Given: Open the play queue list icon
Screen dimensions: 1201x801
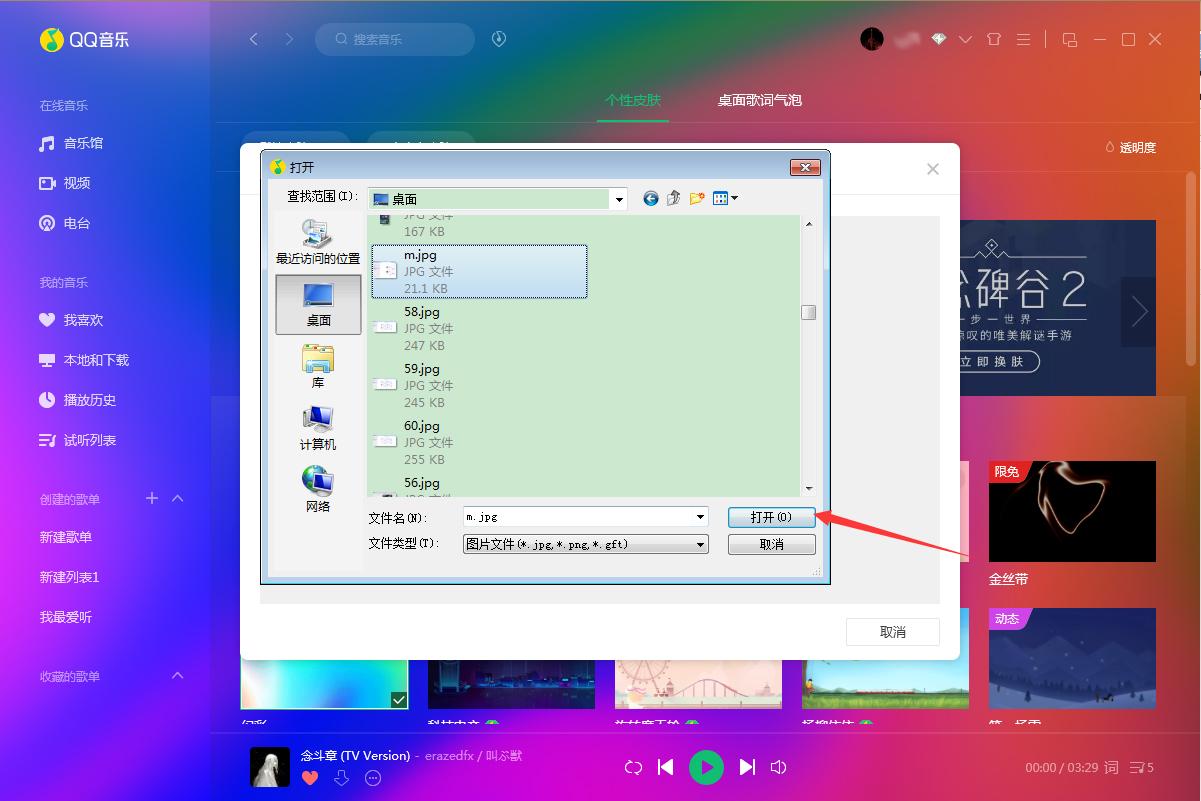Looking at the screenshot, I should pyautogui.click(x=1141, y=767).
